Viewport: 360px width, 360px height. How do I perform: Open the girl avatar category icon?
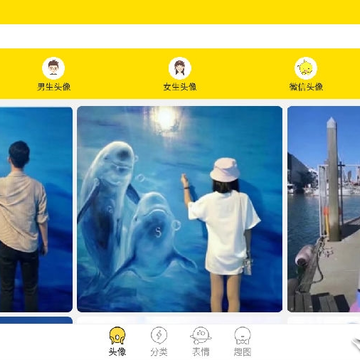pos(180,68)
